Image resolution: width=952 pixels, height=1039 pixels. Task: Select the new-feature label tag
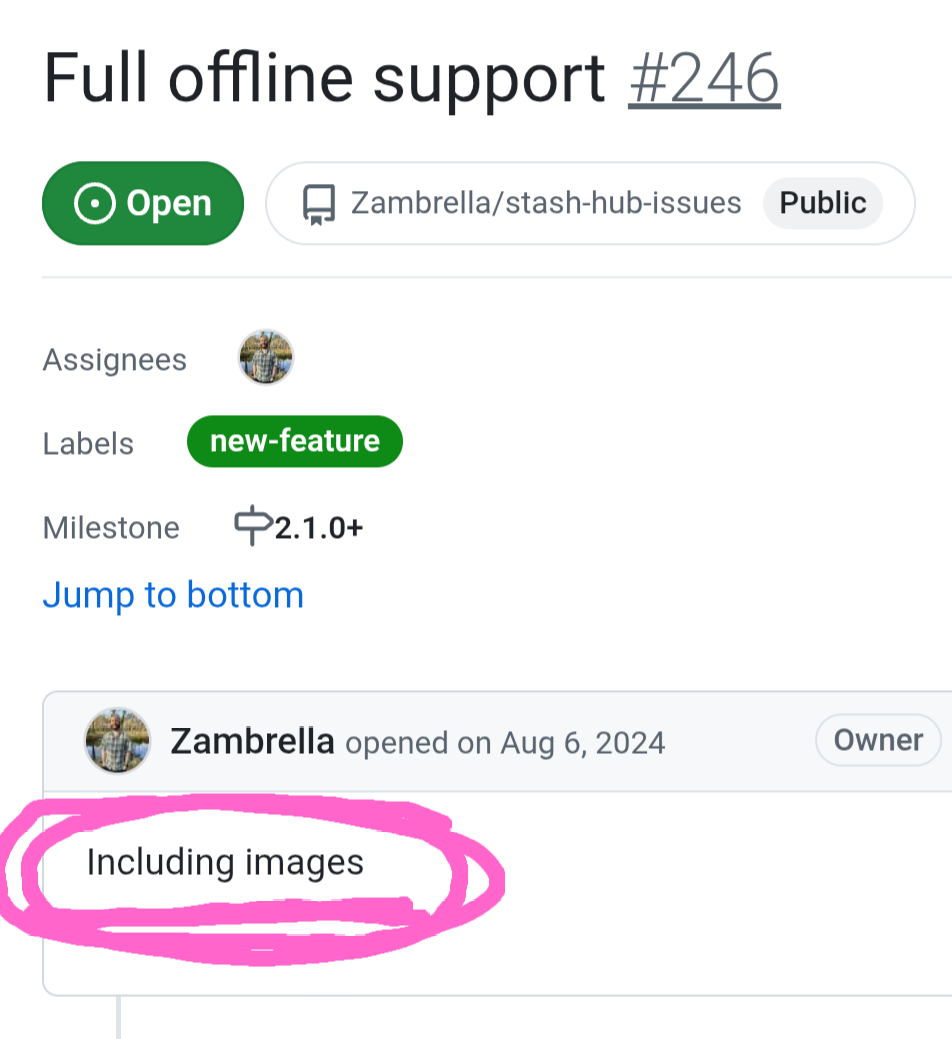(295, 442)
